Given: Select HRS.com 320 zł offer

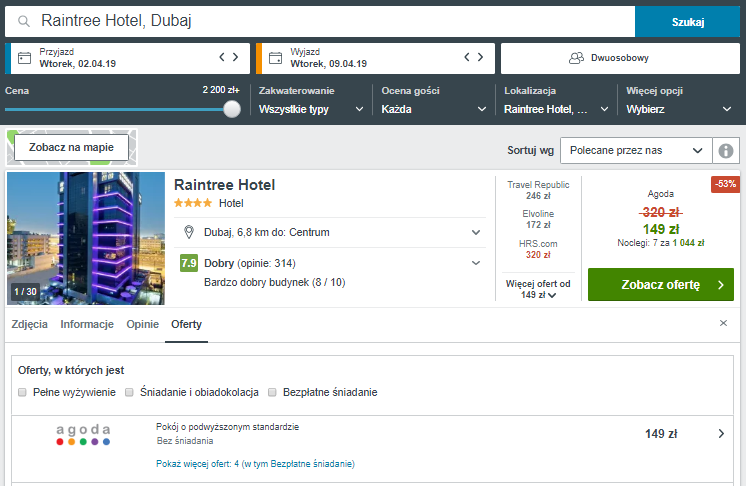Looking at the screenshot, I should coord(538,249).
